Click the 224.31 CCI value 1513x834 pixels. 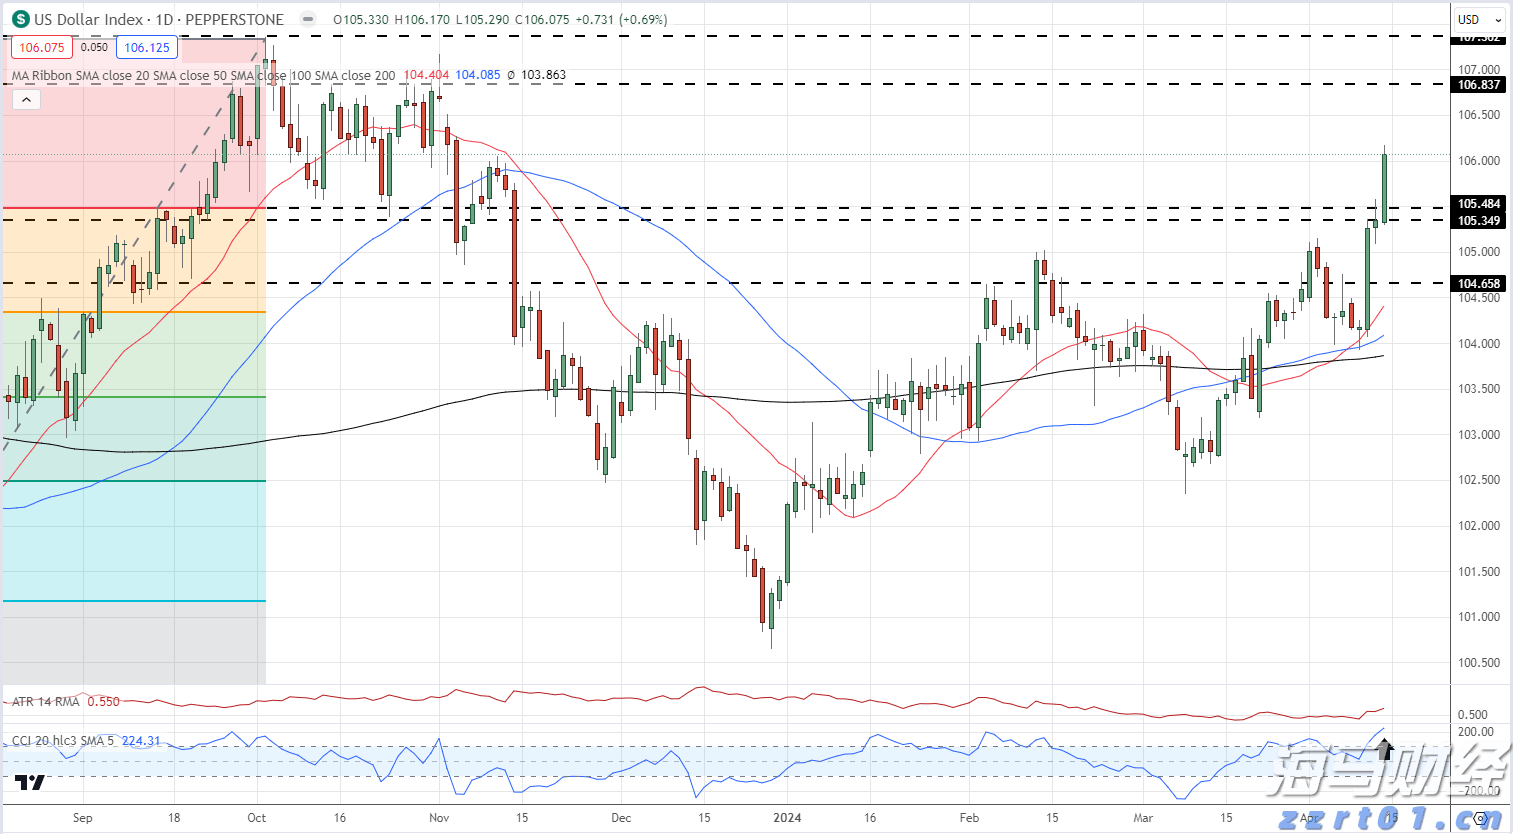[x=141, y=741]
